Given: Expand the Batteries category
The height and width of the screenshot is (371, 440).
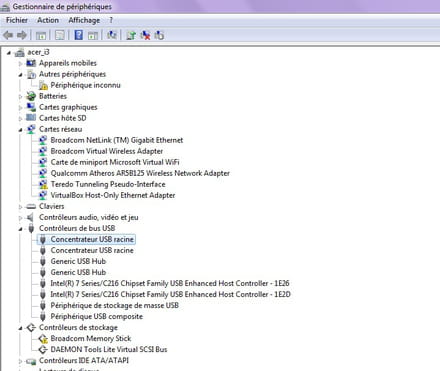Looking at the screenshot, I should click(x=21, y=97).
